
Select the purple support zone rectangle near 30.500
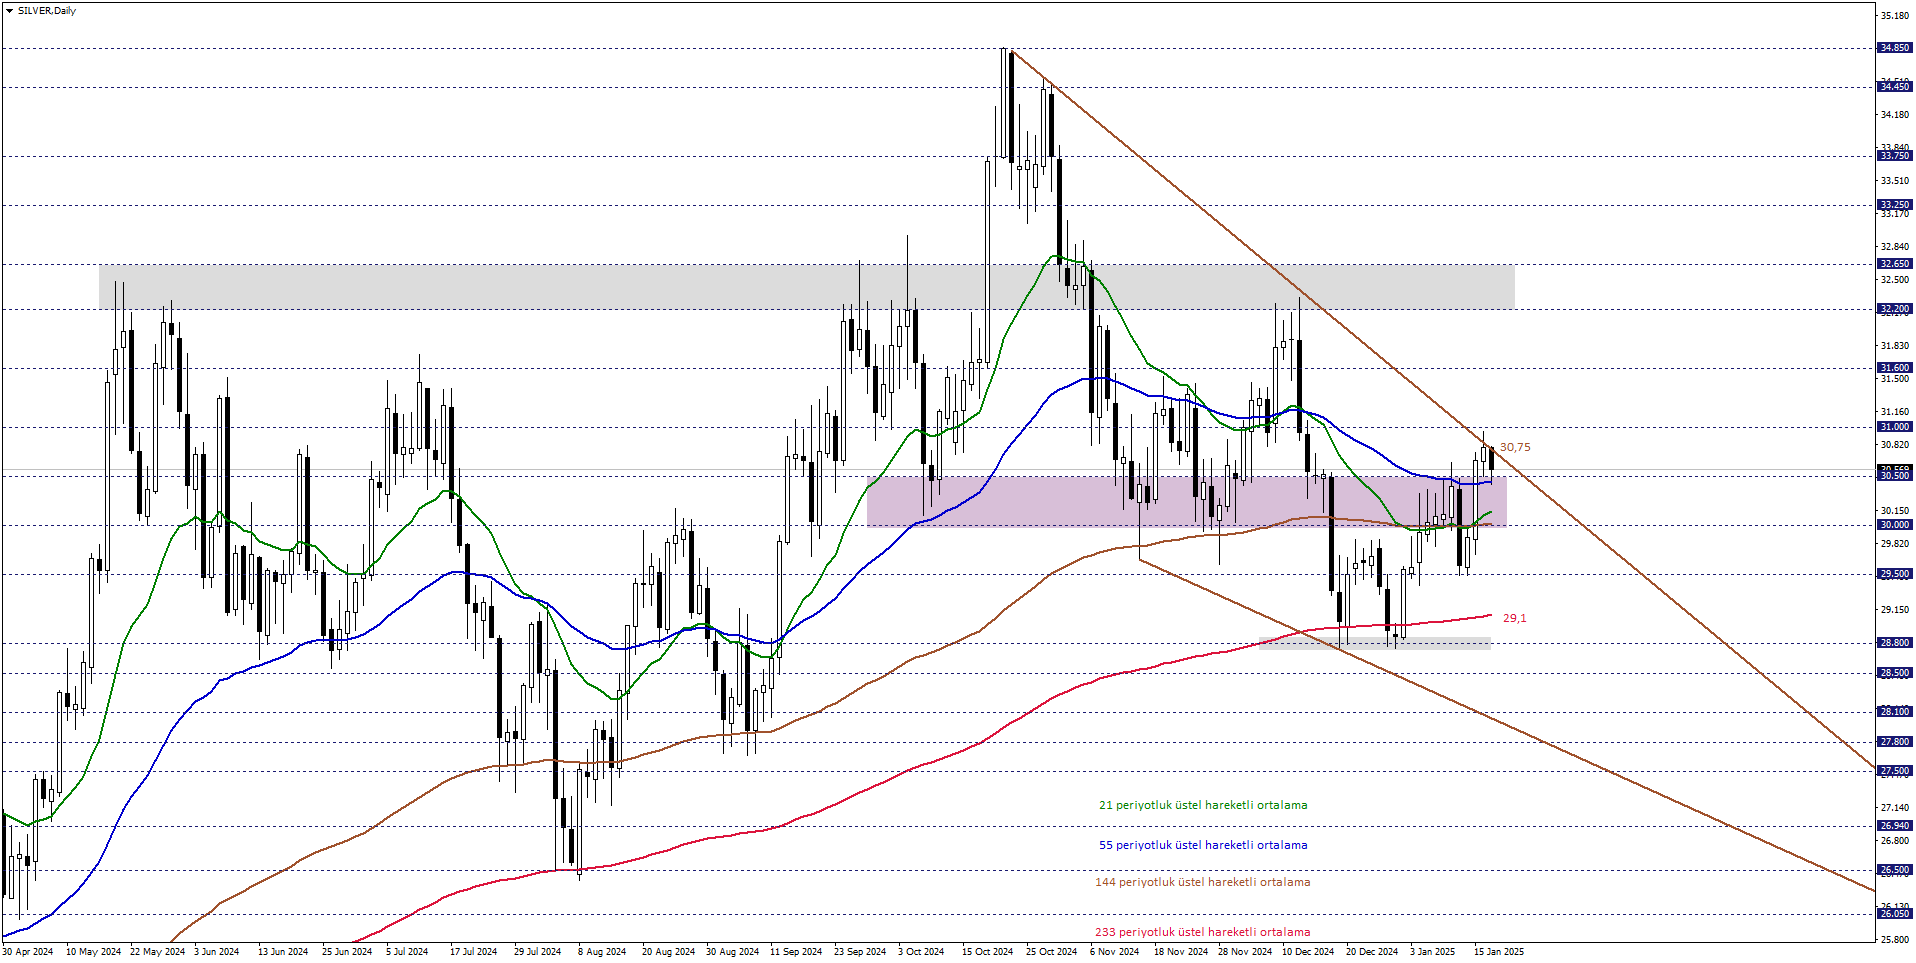tap(1186, 501)
